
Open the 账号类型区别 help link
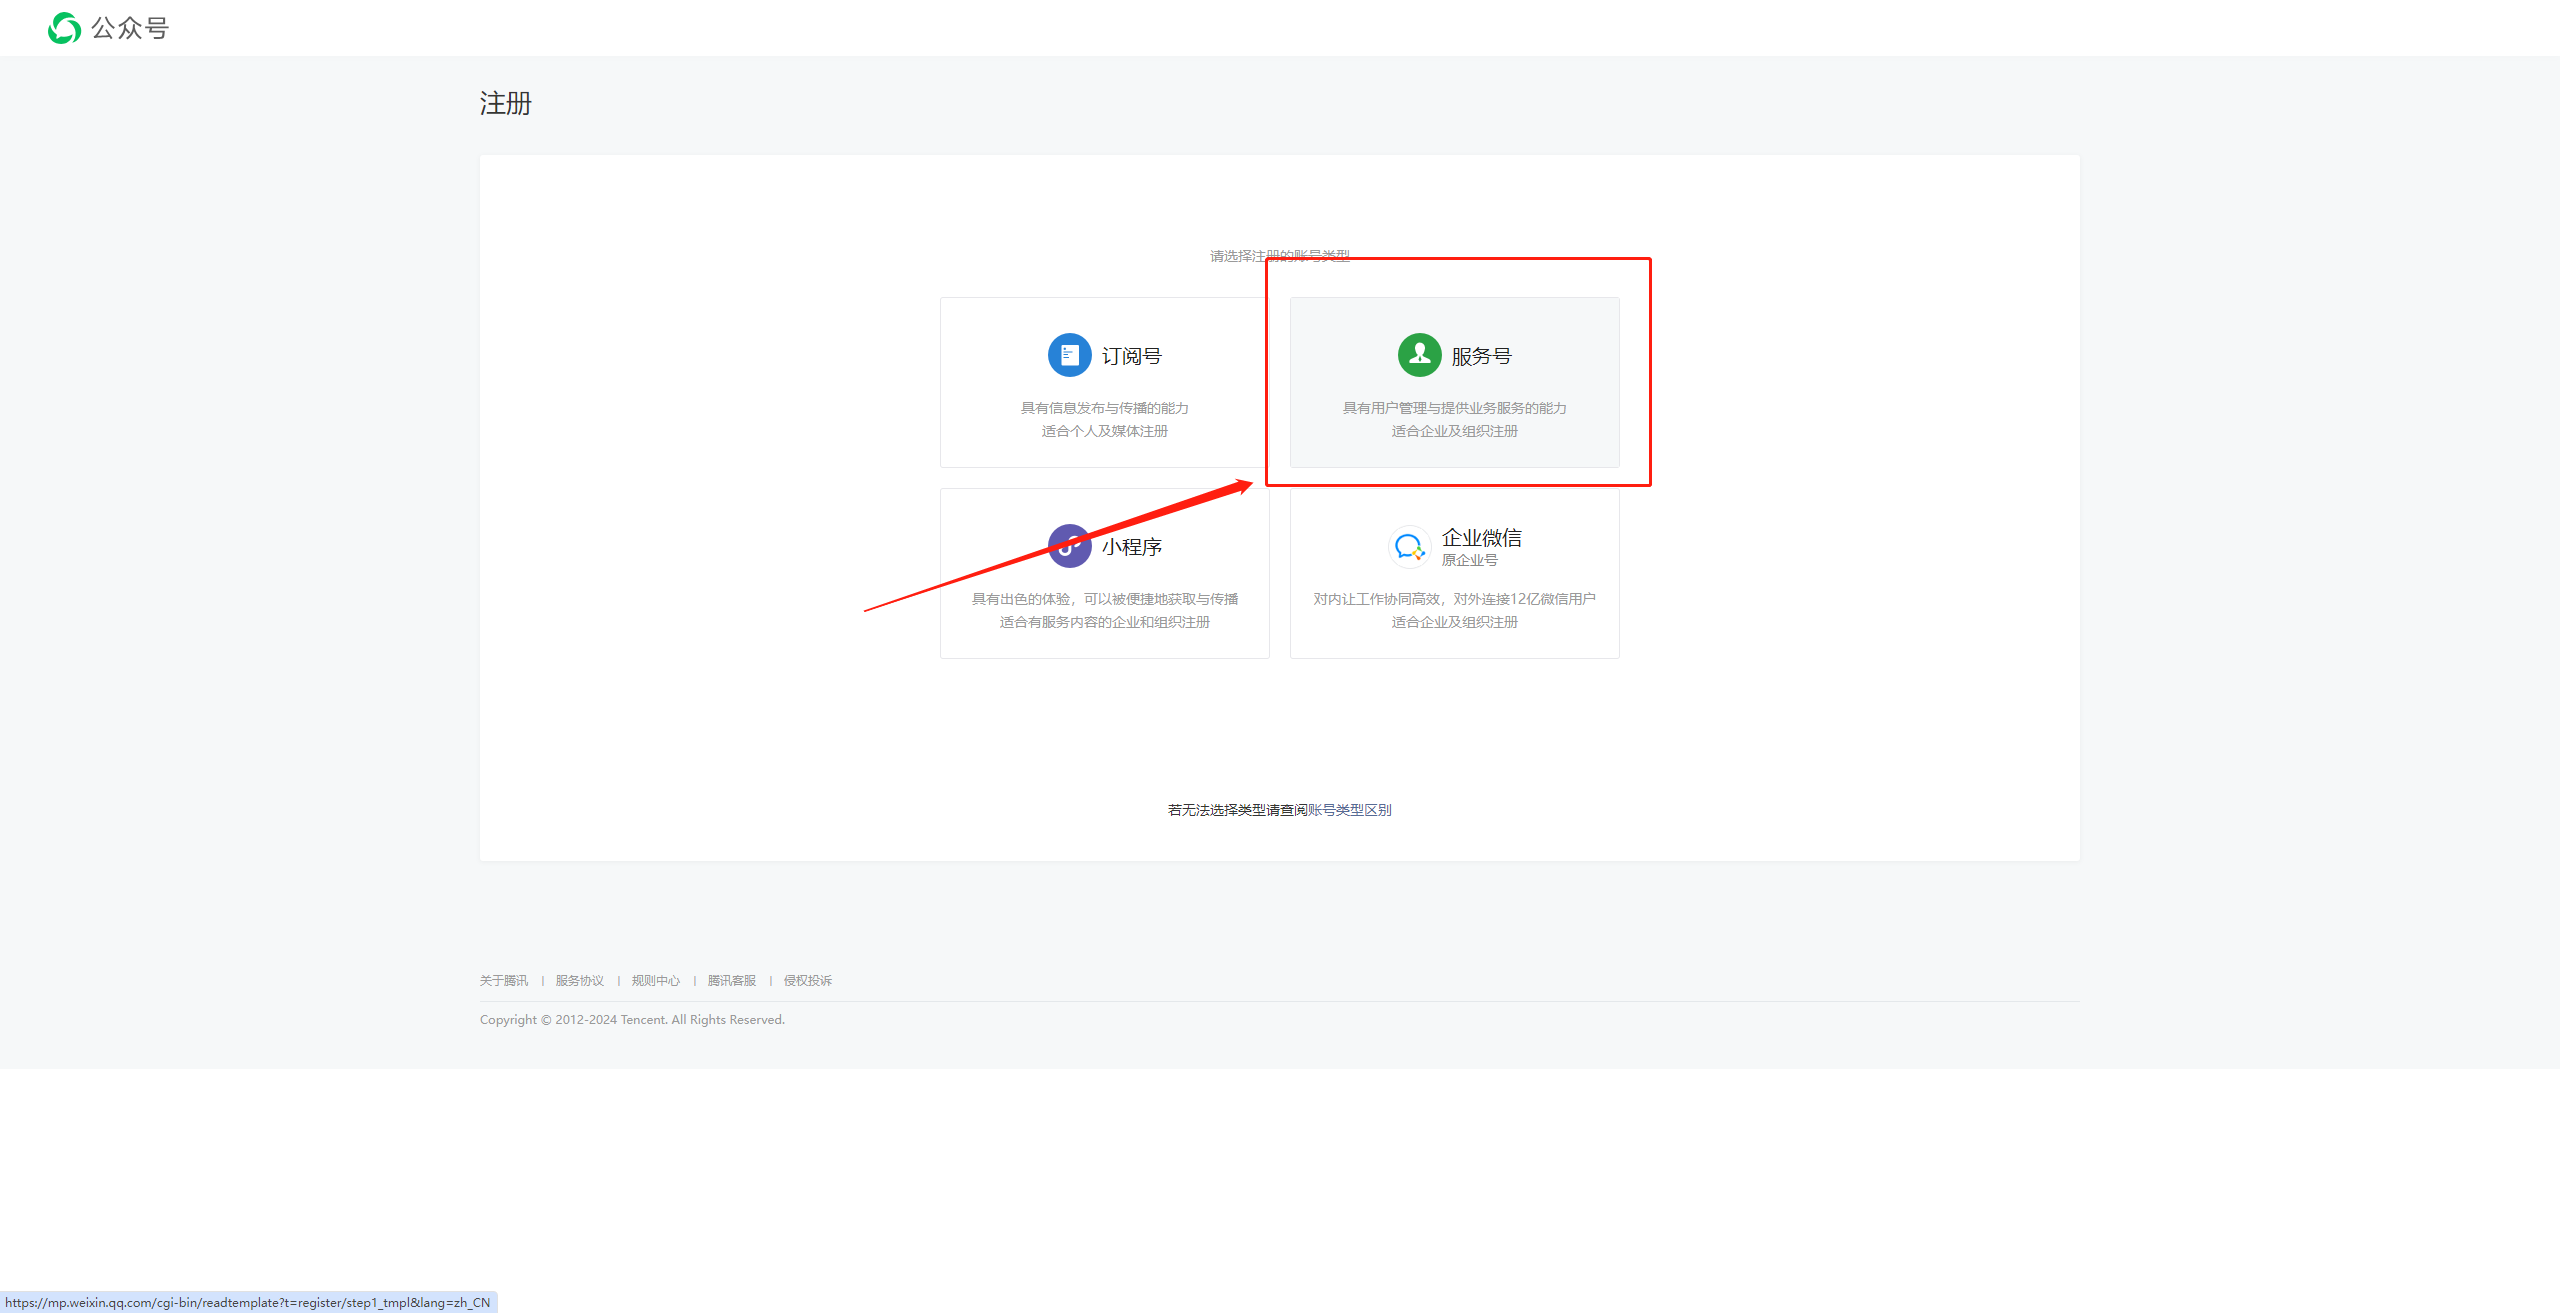[x=1349, y=810]
